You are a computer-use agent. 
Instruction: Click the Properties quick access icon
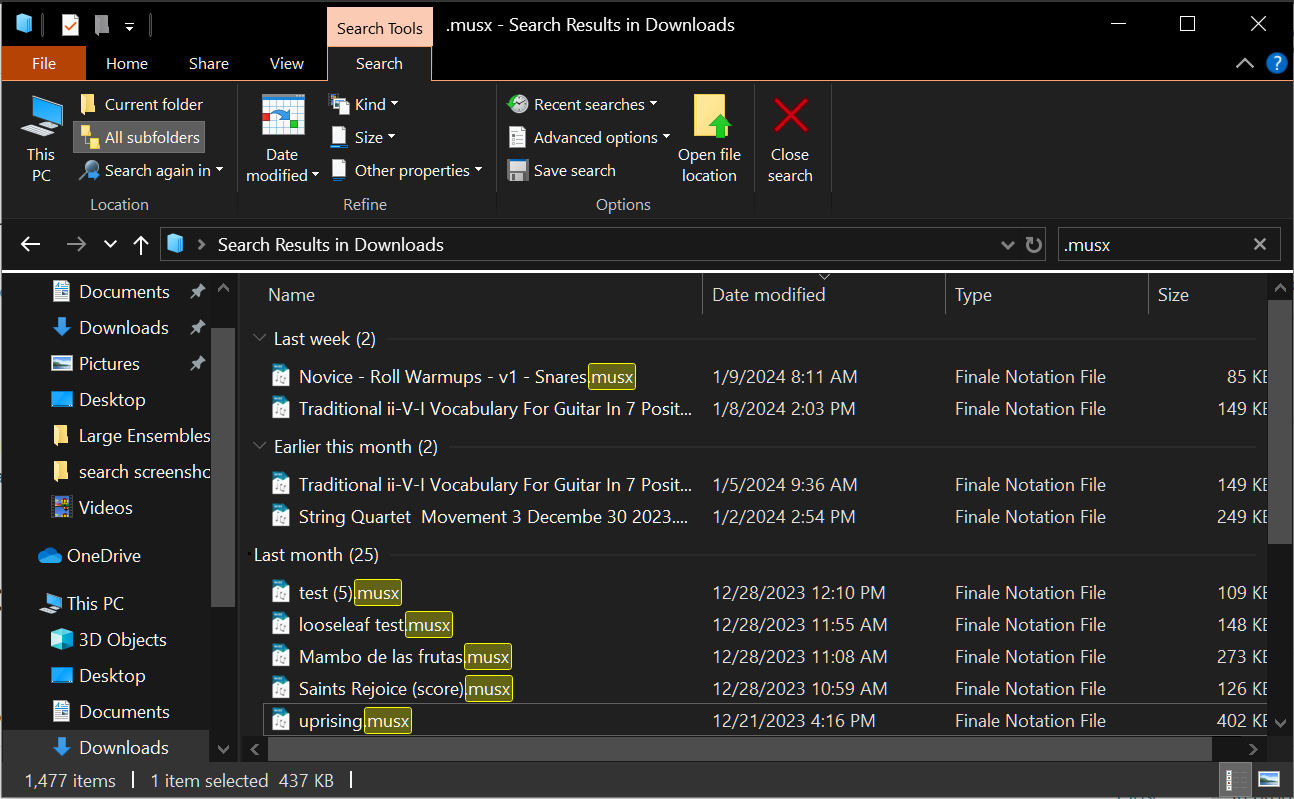tap(70, 25)
